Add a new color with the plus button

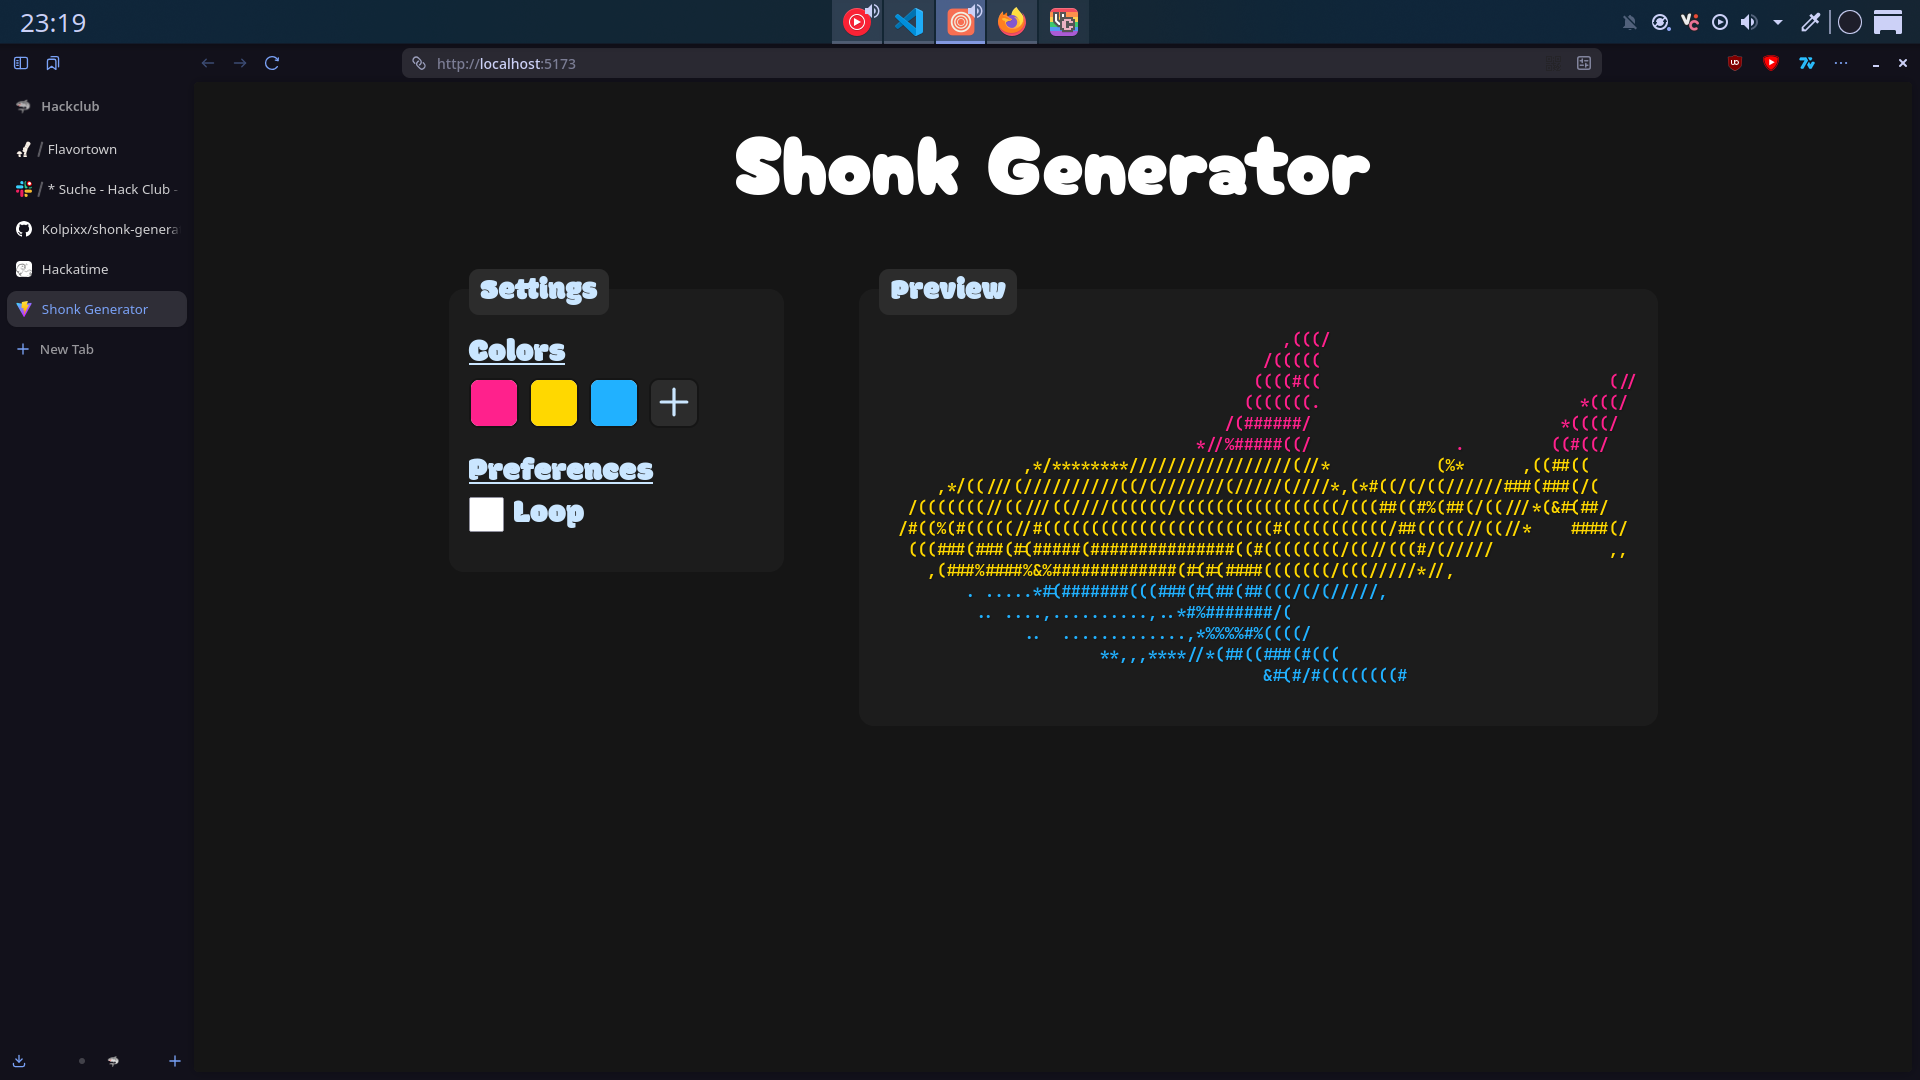click(x=674, y=403)
